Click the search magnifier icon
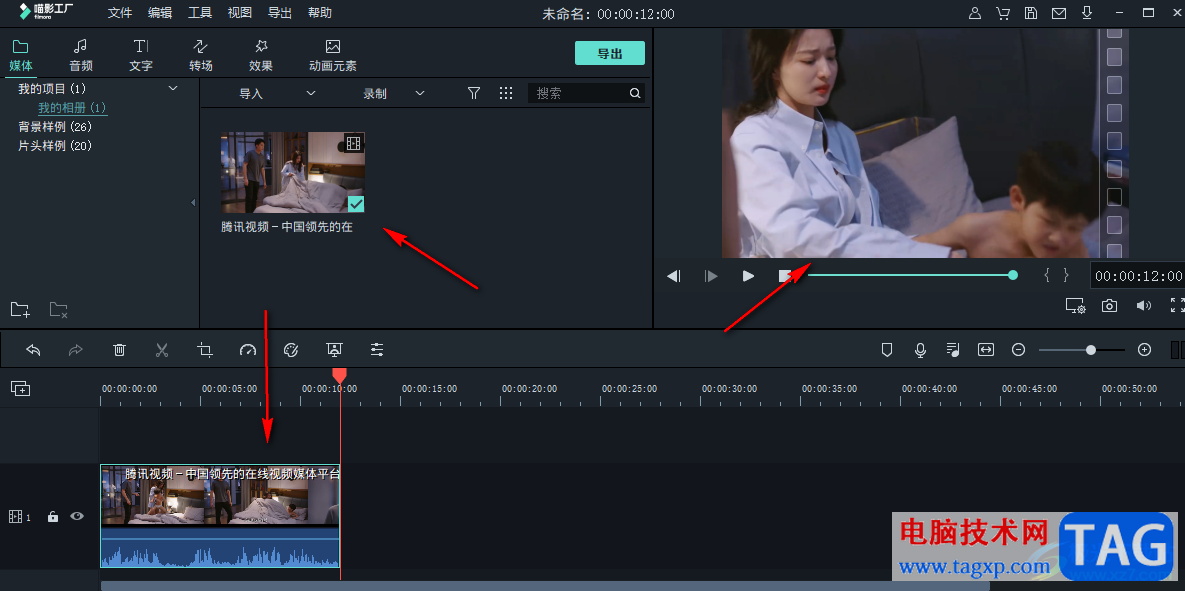1185x591 pixels. click(636, 93)
